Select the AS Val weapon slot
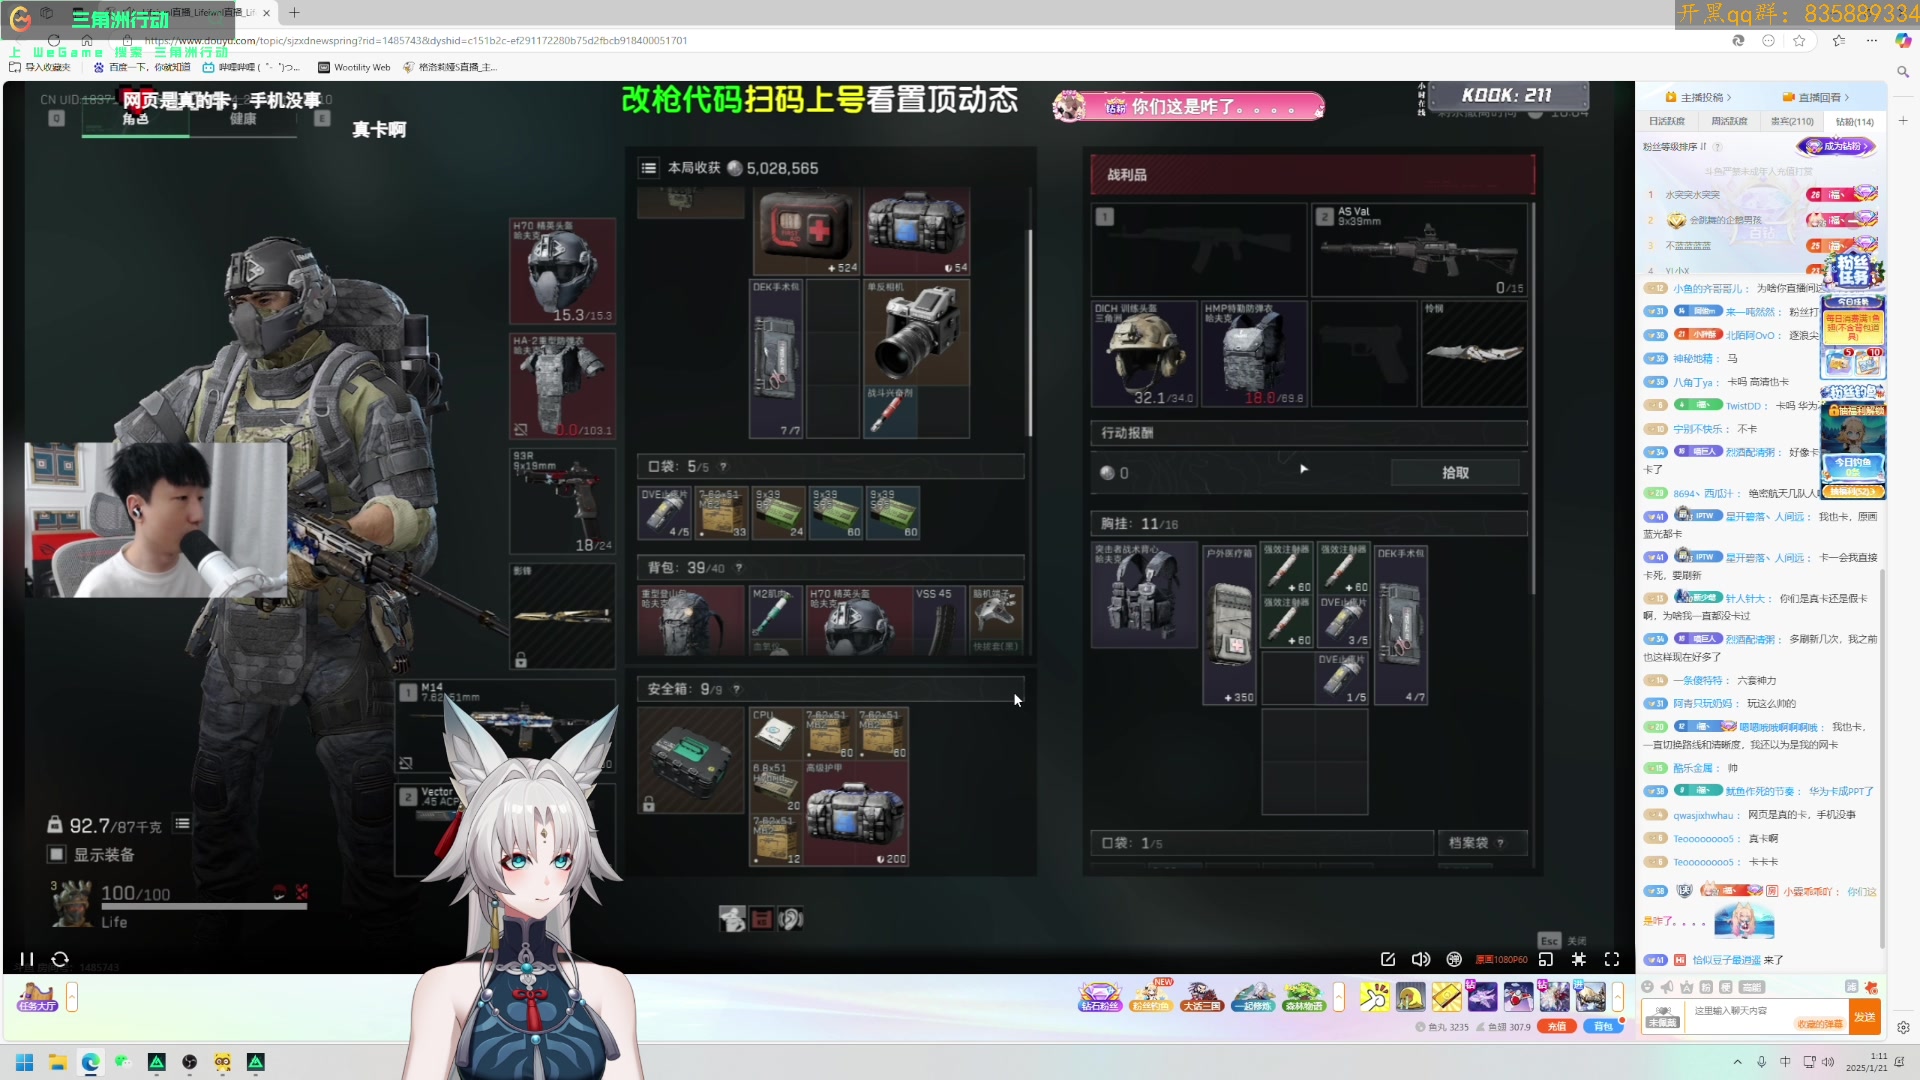This screenshot has height=1080, width=1920. (1419, 250)
